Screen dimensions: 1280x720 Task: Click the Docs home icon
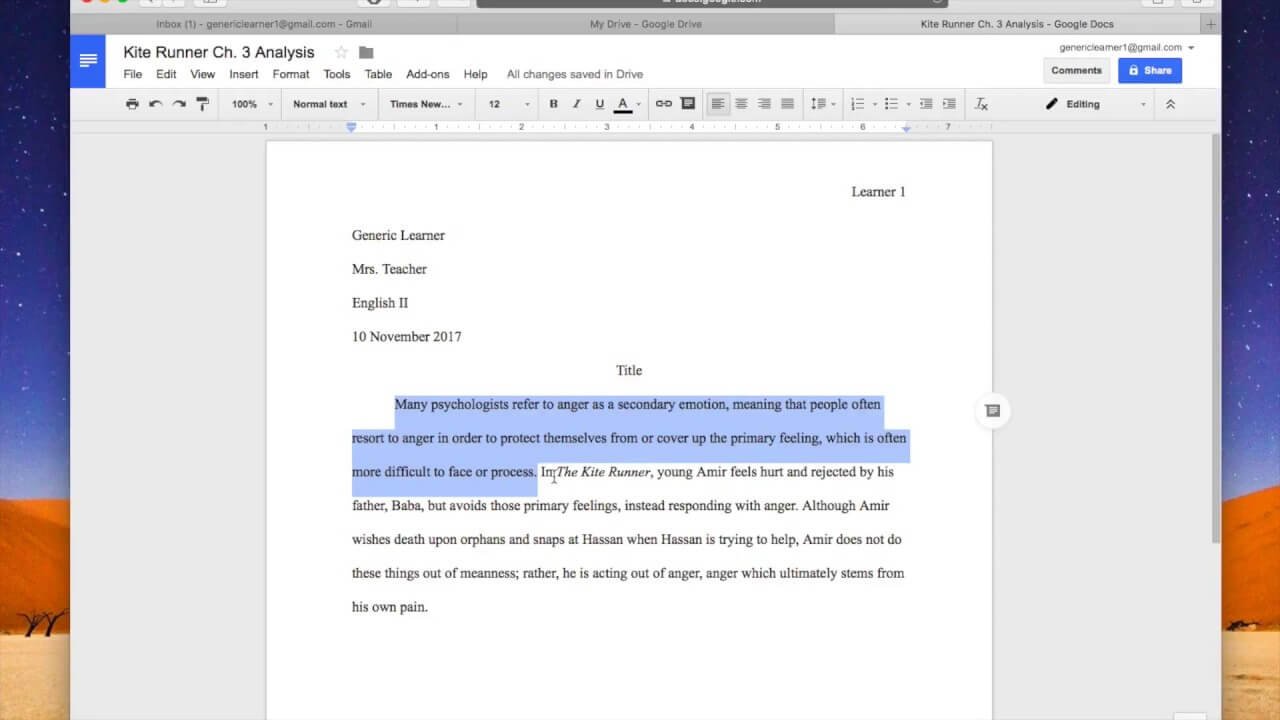coord(88,62)
